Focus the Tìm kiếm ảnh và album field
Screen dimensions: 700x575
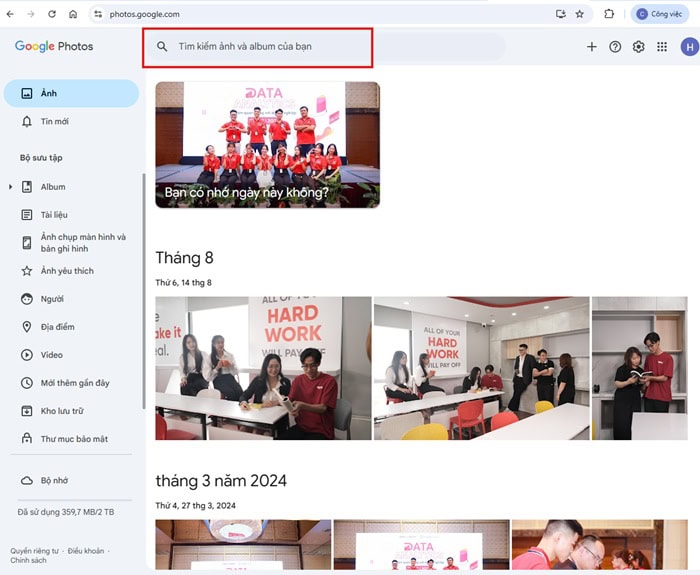pos(327,46)
